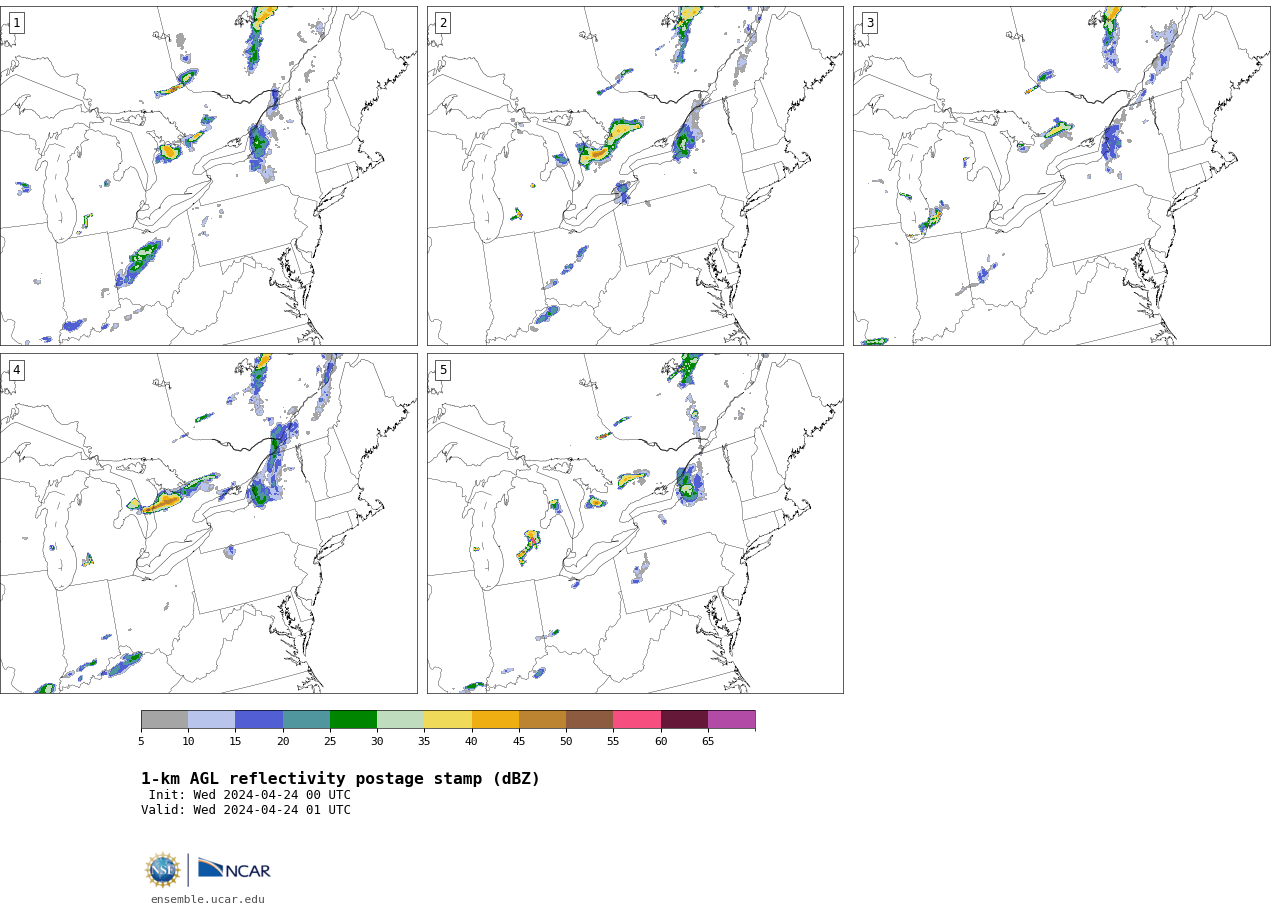The image size is (1280, 910).
Task: Click the colorbar tick label '5'
Action: (x=141, y=741)
